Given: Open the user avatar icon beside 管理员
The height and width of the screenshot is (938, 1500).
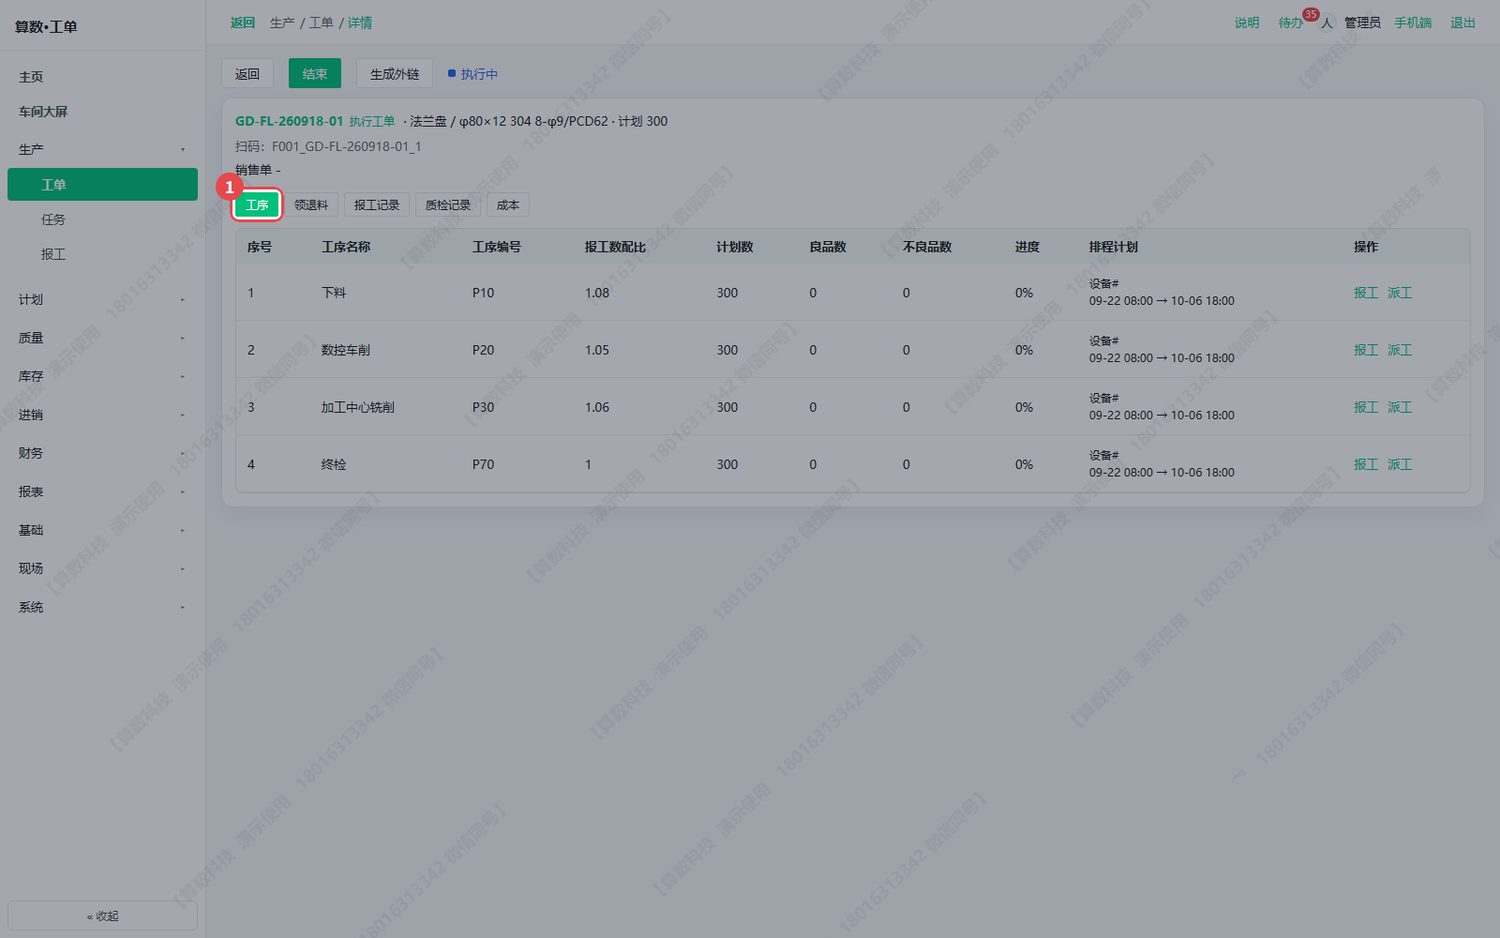Looking at the screenshot, I should [x=1327, y=23].
